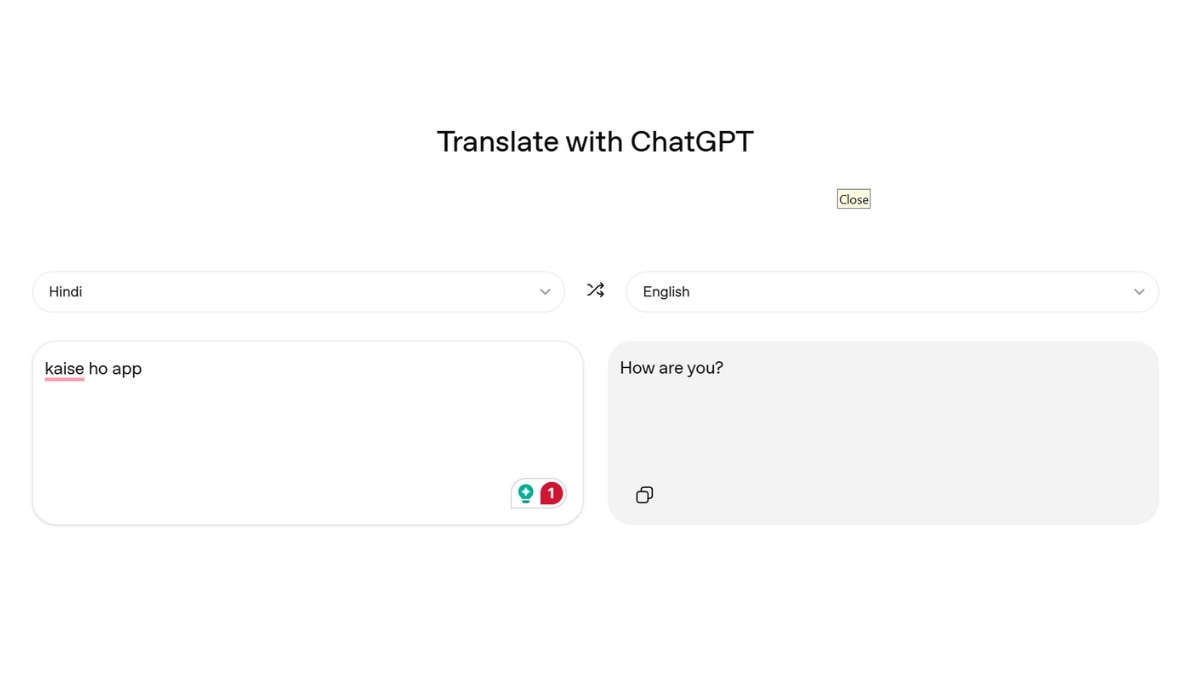Click the copy pages icon under "How are you?"
Screen dimensions: 1200x675
click(x=644, y=494)
